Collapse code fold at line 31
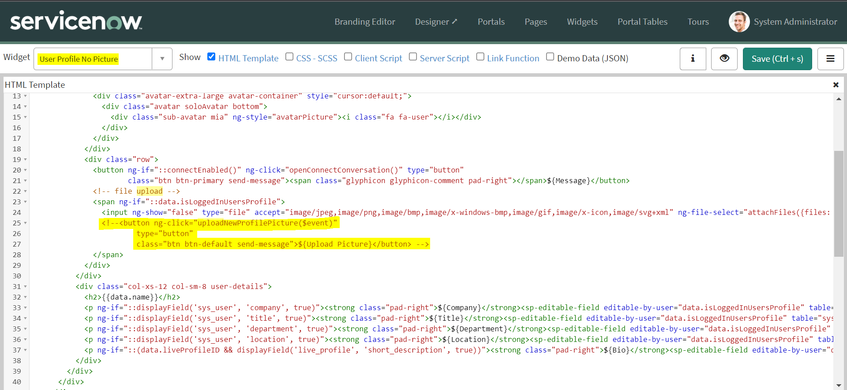This screenshot has height=390, width=847. click(x=26, y=286)
